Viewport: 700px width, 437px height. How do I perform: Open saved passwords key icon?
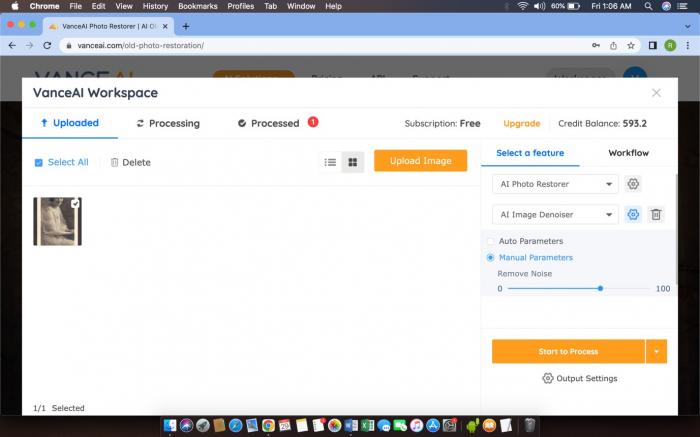coord(596,46)
